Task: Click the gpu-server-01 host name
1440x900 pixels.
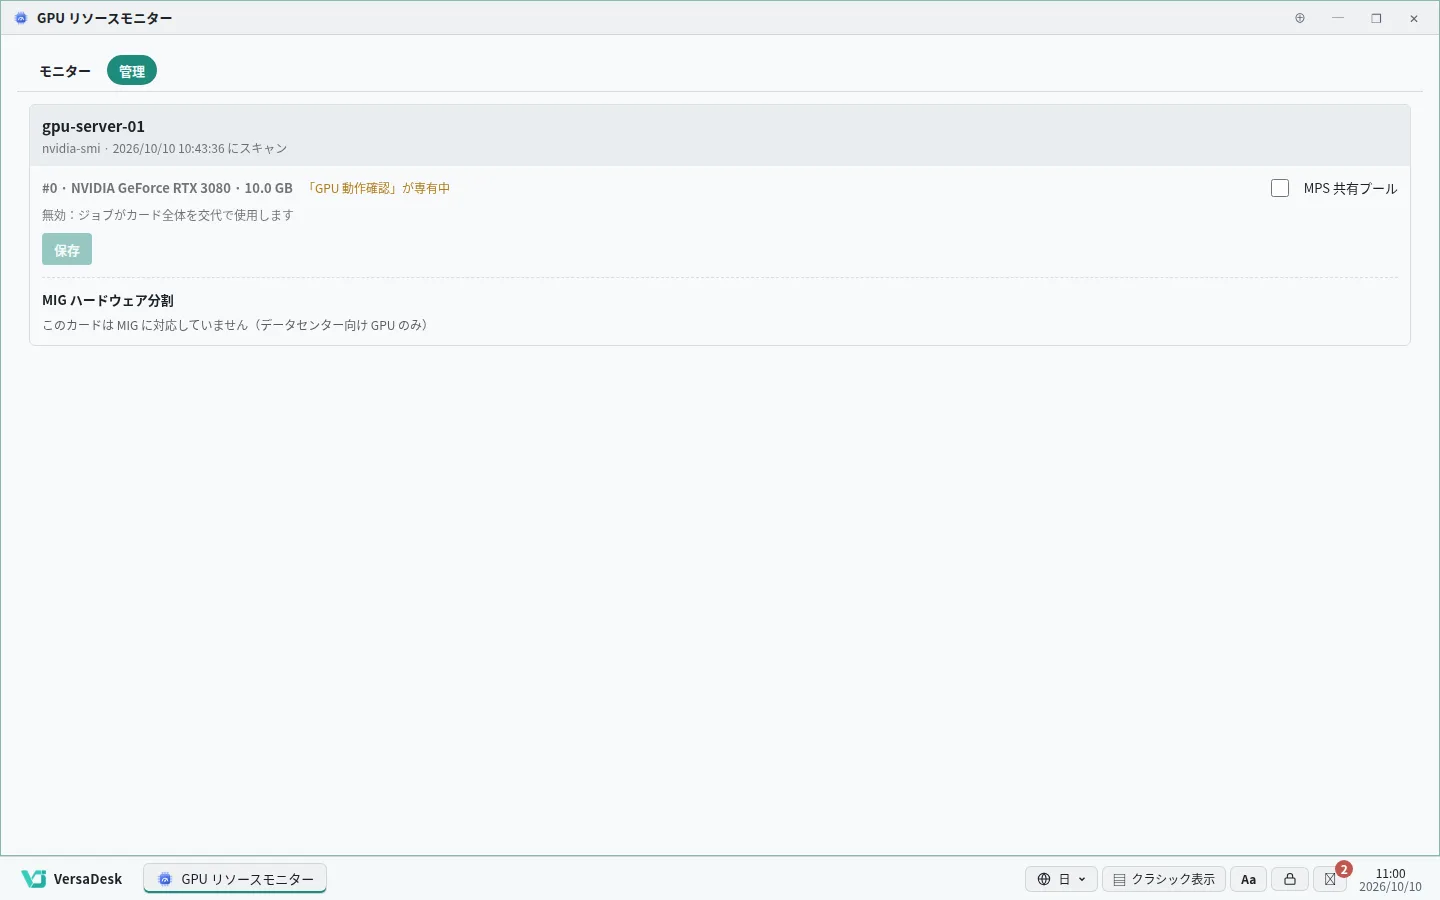Action: pyautogui.click(x=93, y=126)
